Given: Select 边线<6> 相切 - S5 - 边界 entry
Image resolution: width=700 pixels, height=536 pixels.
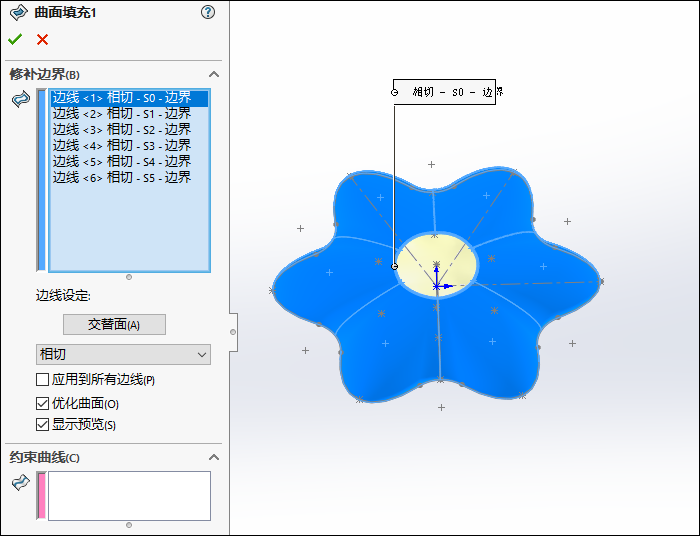Looking at the screenshot, I should coord(129,178).
